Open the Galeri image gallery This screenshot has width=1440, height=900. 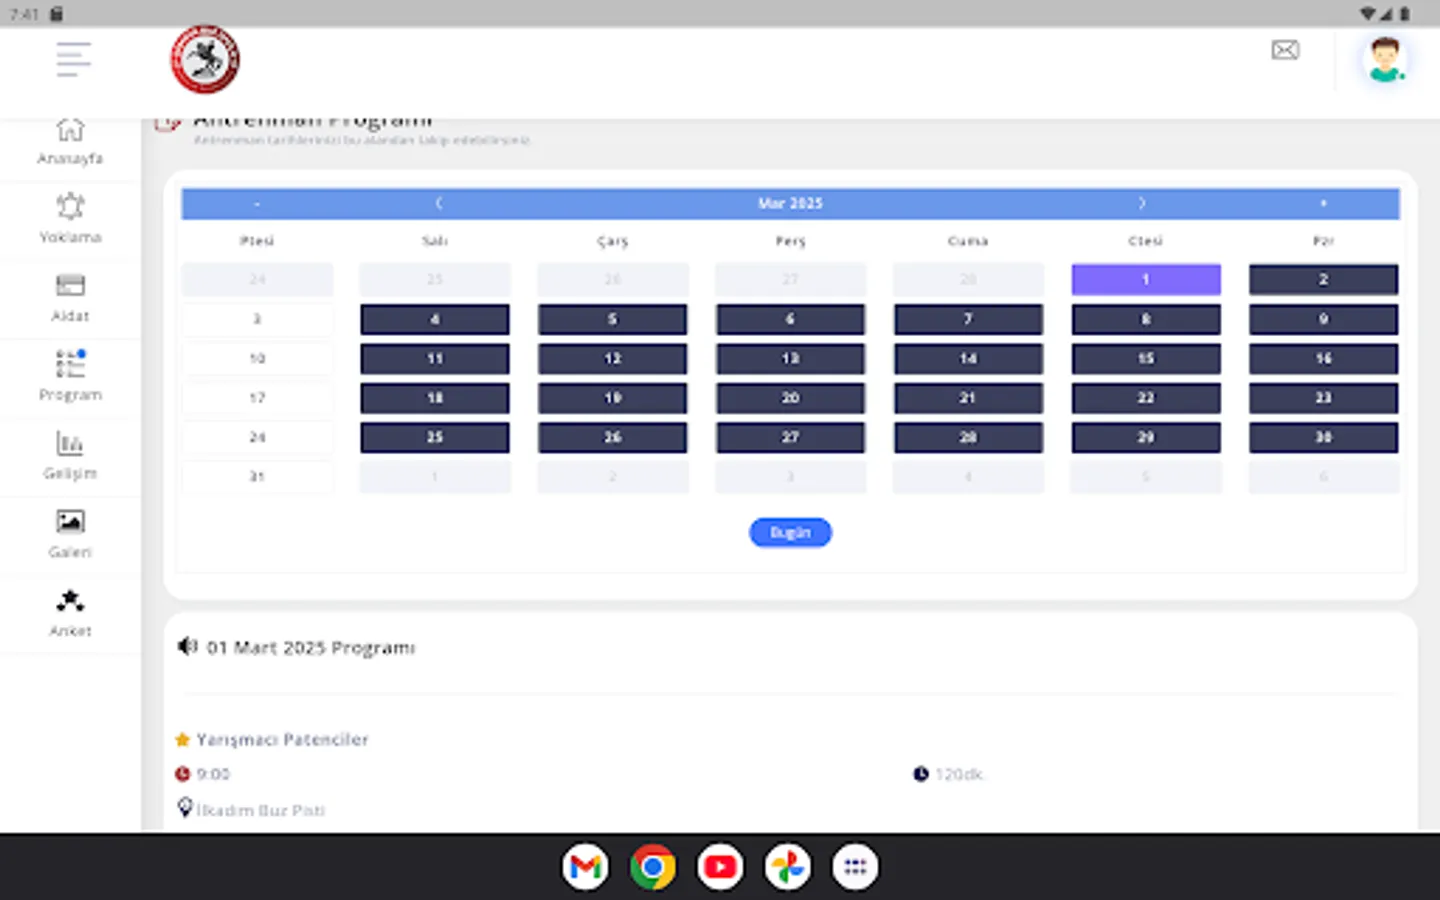point(70,533)
